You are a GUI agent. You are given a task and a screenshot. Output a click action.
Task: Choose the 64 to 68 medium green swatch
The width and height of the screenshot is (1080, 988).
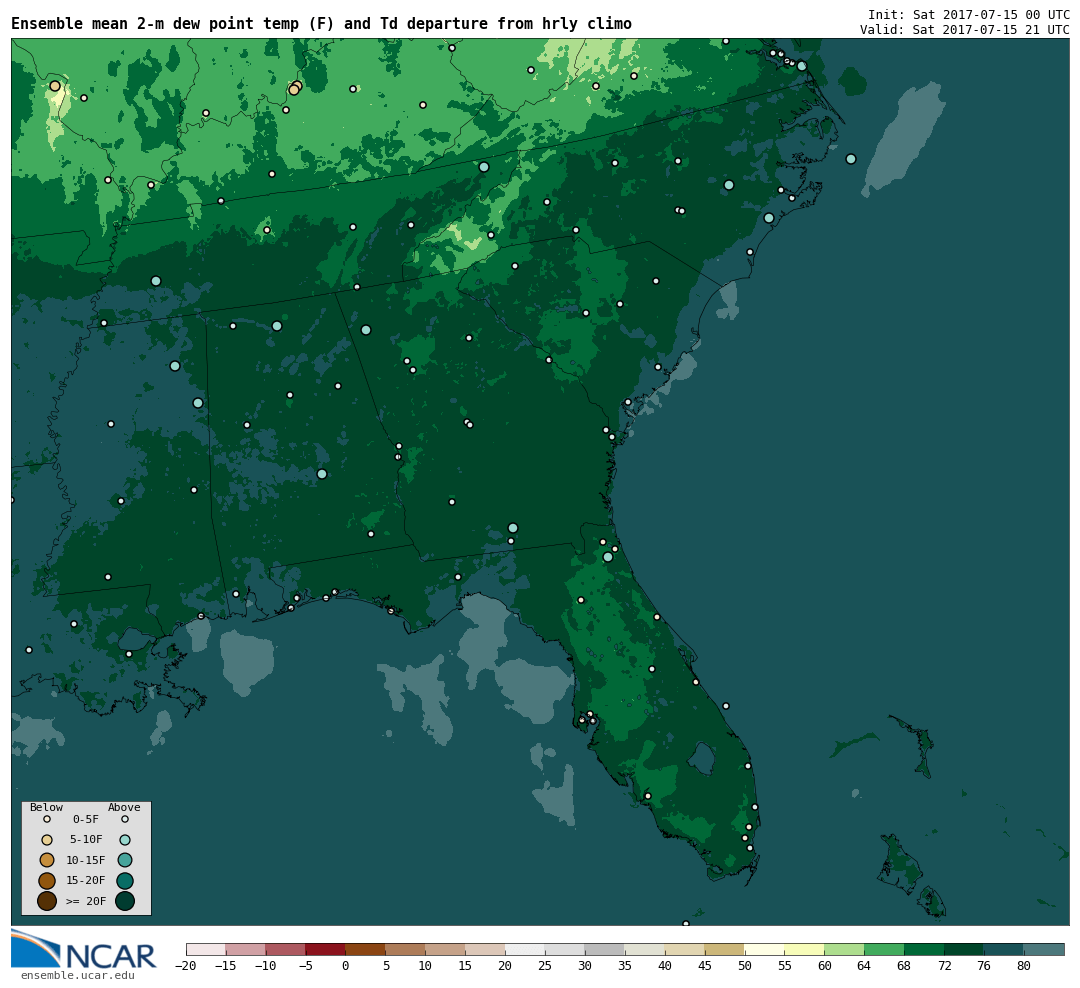coord(885,949)
